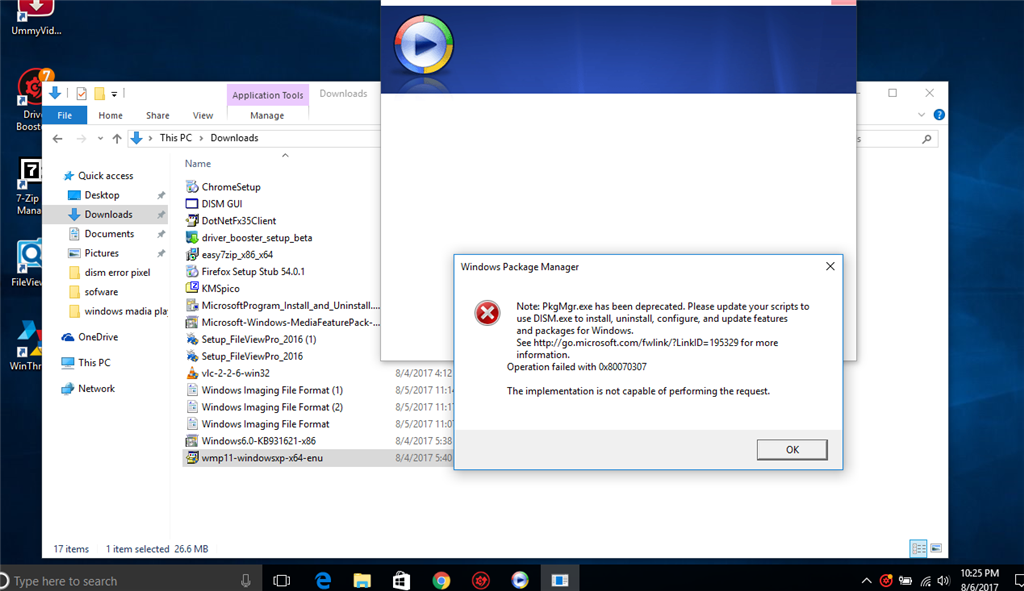Select Windows Imaging File Format (1)
Viewport: 1024px width, 591px height.
point(272,391)
